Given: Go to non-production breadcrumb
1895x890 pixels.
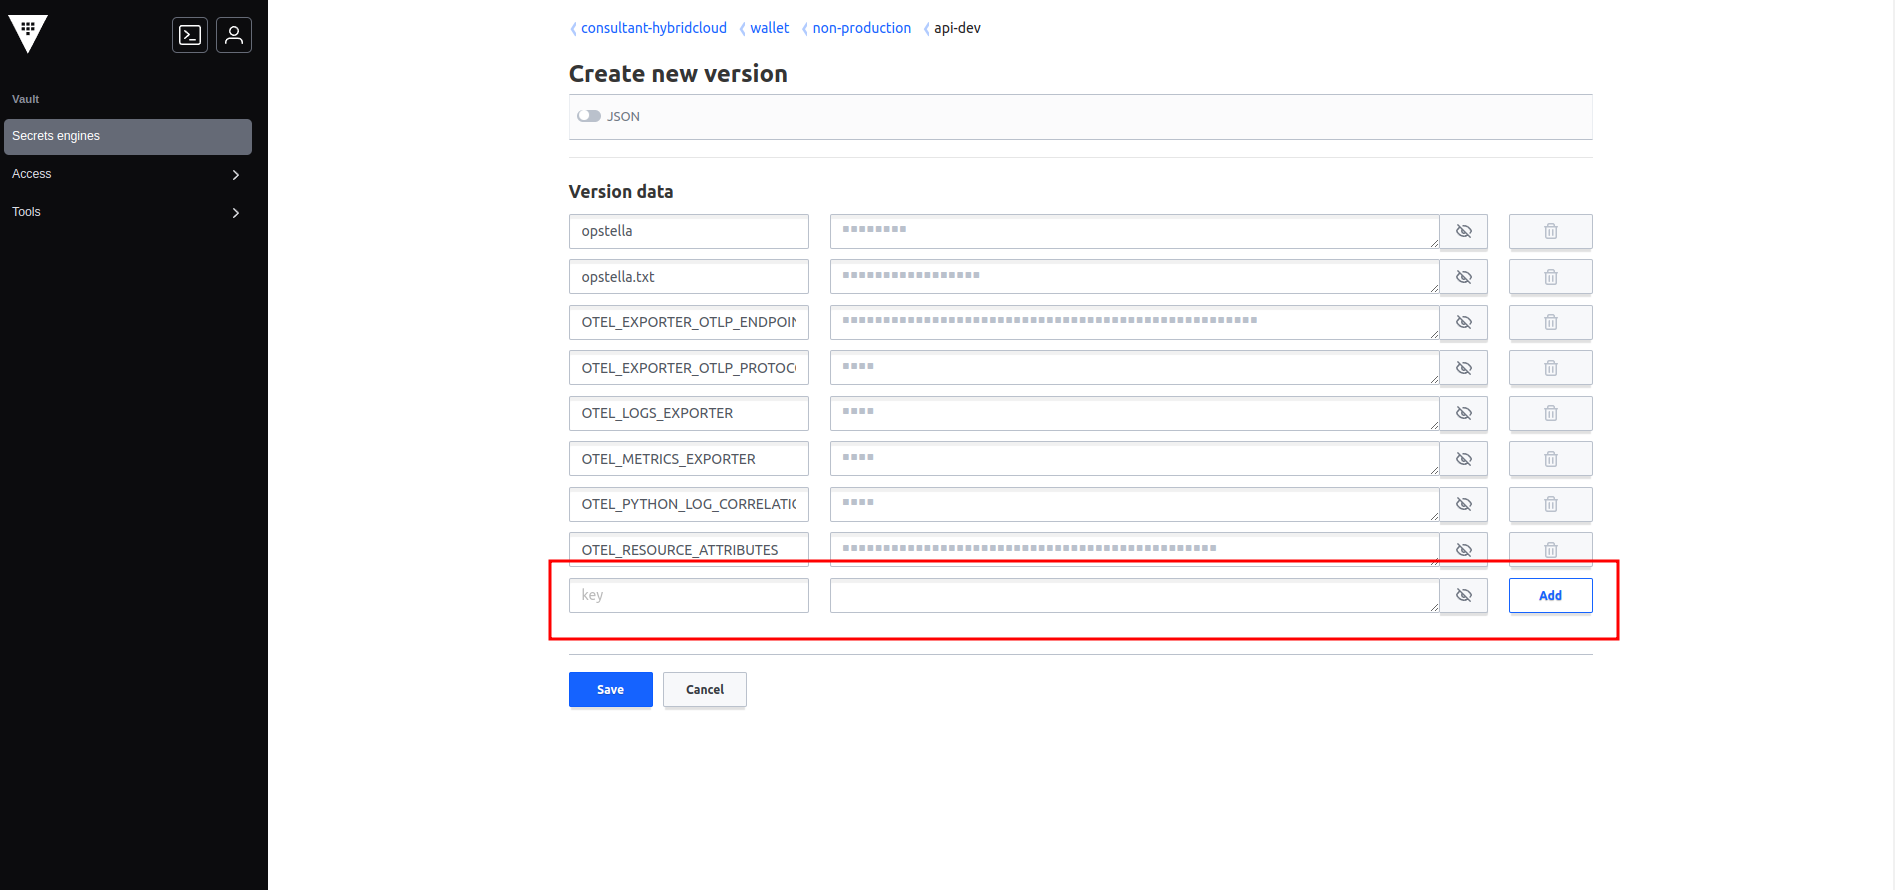Looking at the screenshot, I should click(x=861, y=28).
